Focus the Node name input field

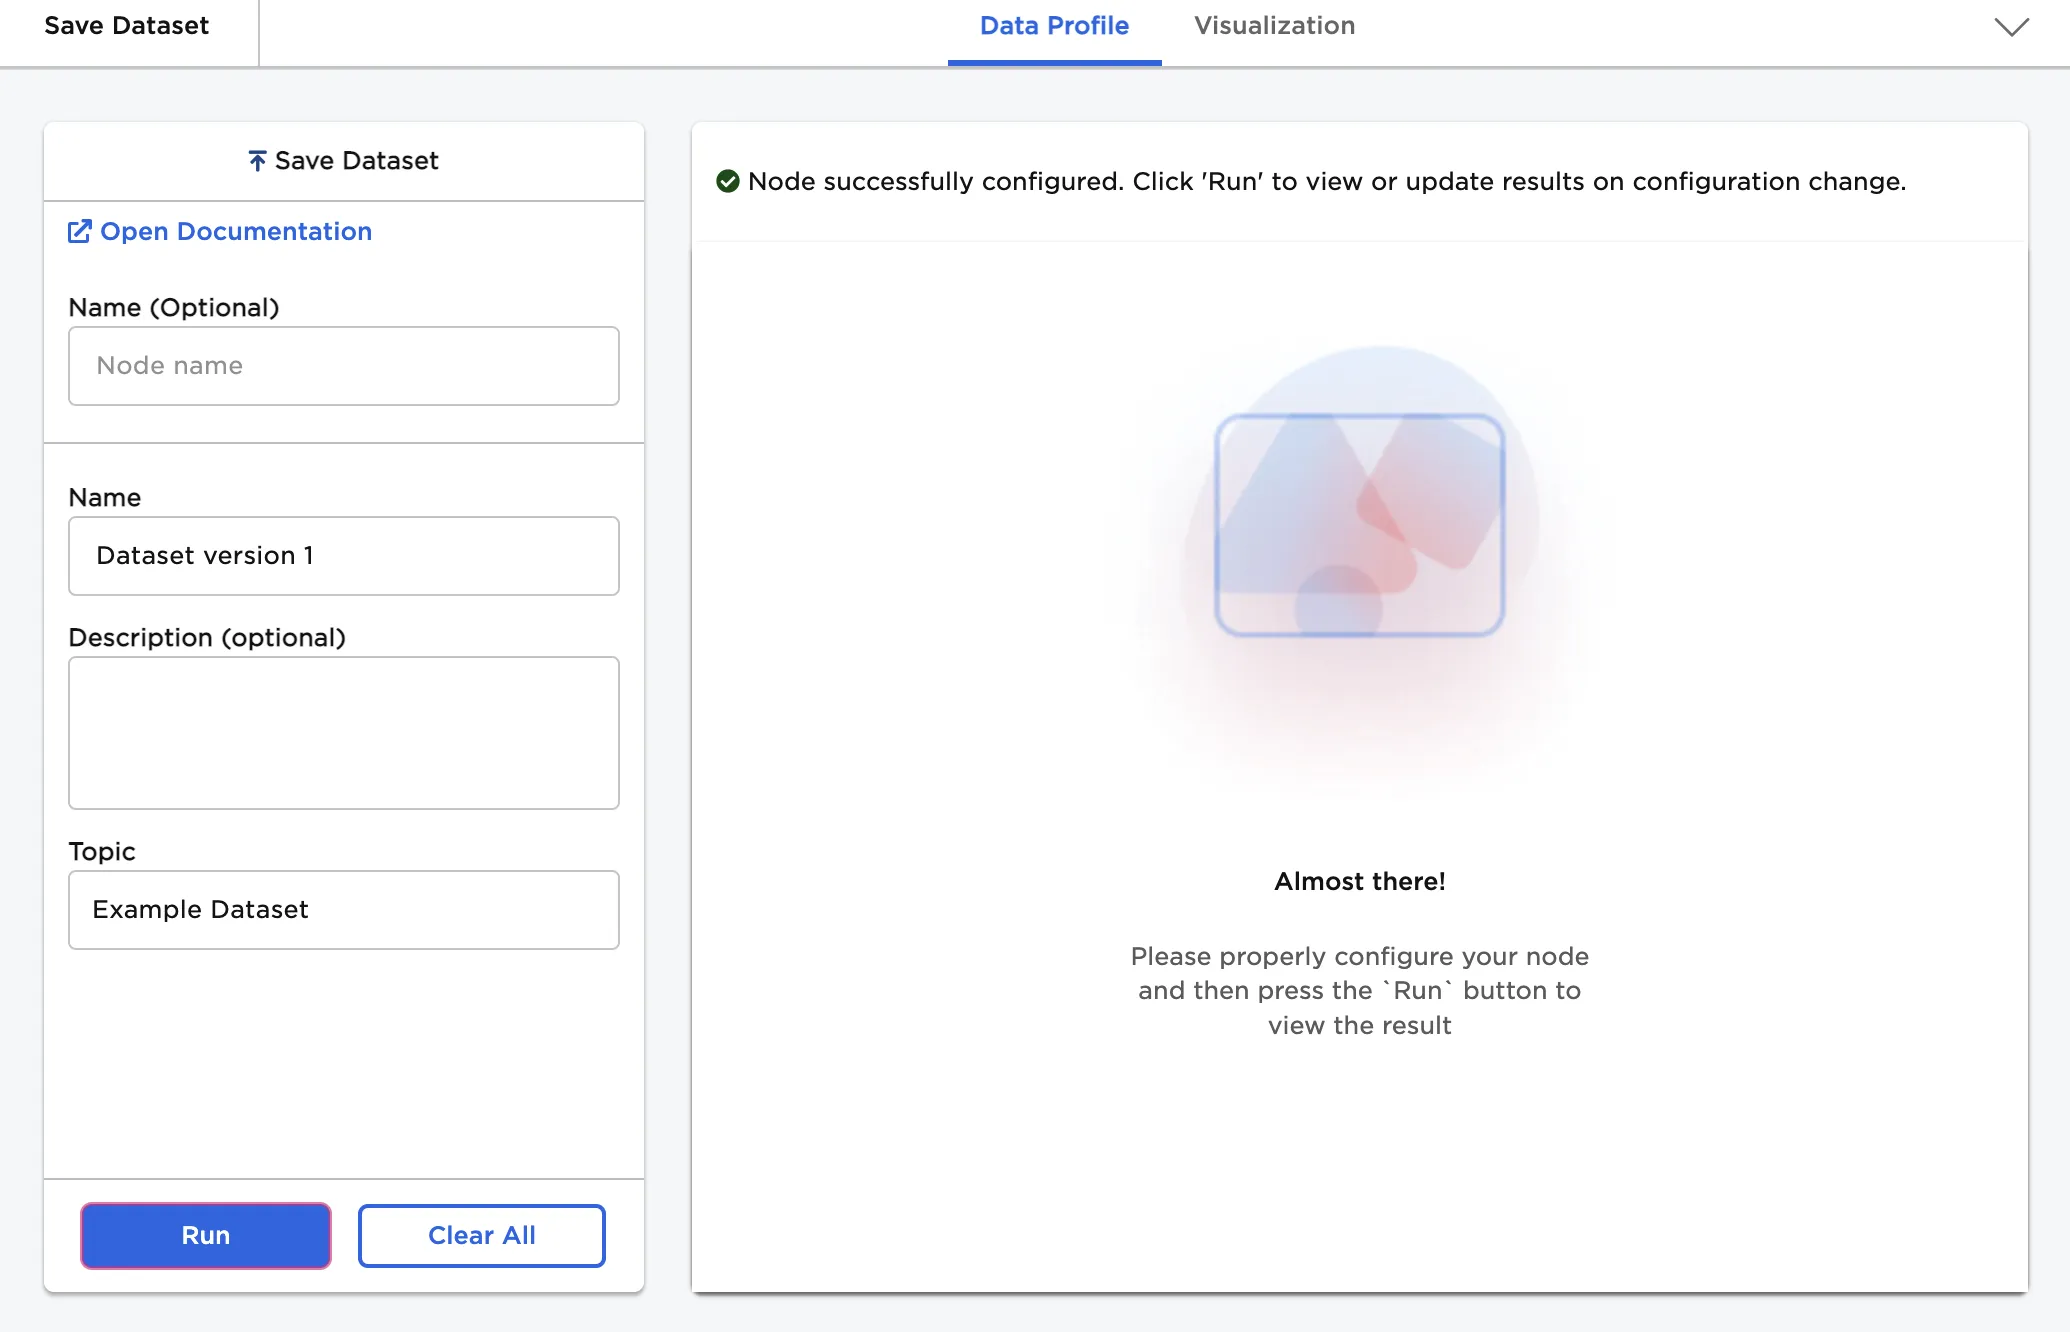[344, 366]
